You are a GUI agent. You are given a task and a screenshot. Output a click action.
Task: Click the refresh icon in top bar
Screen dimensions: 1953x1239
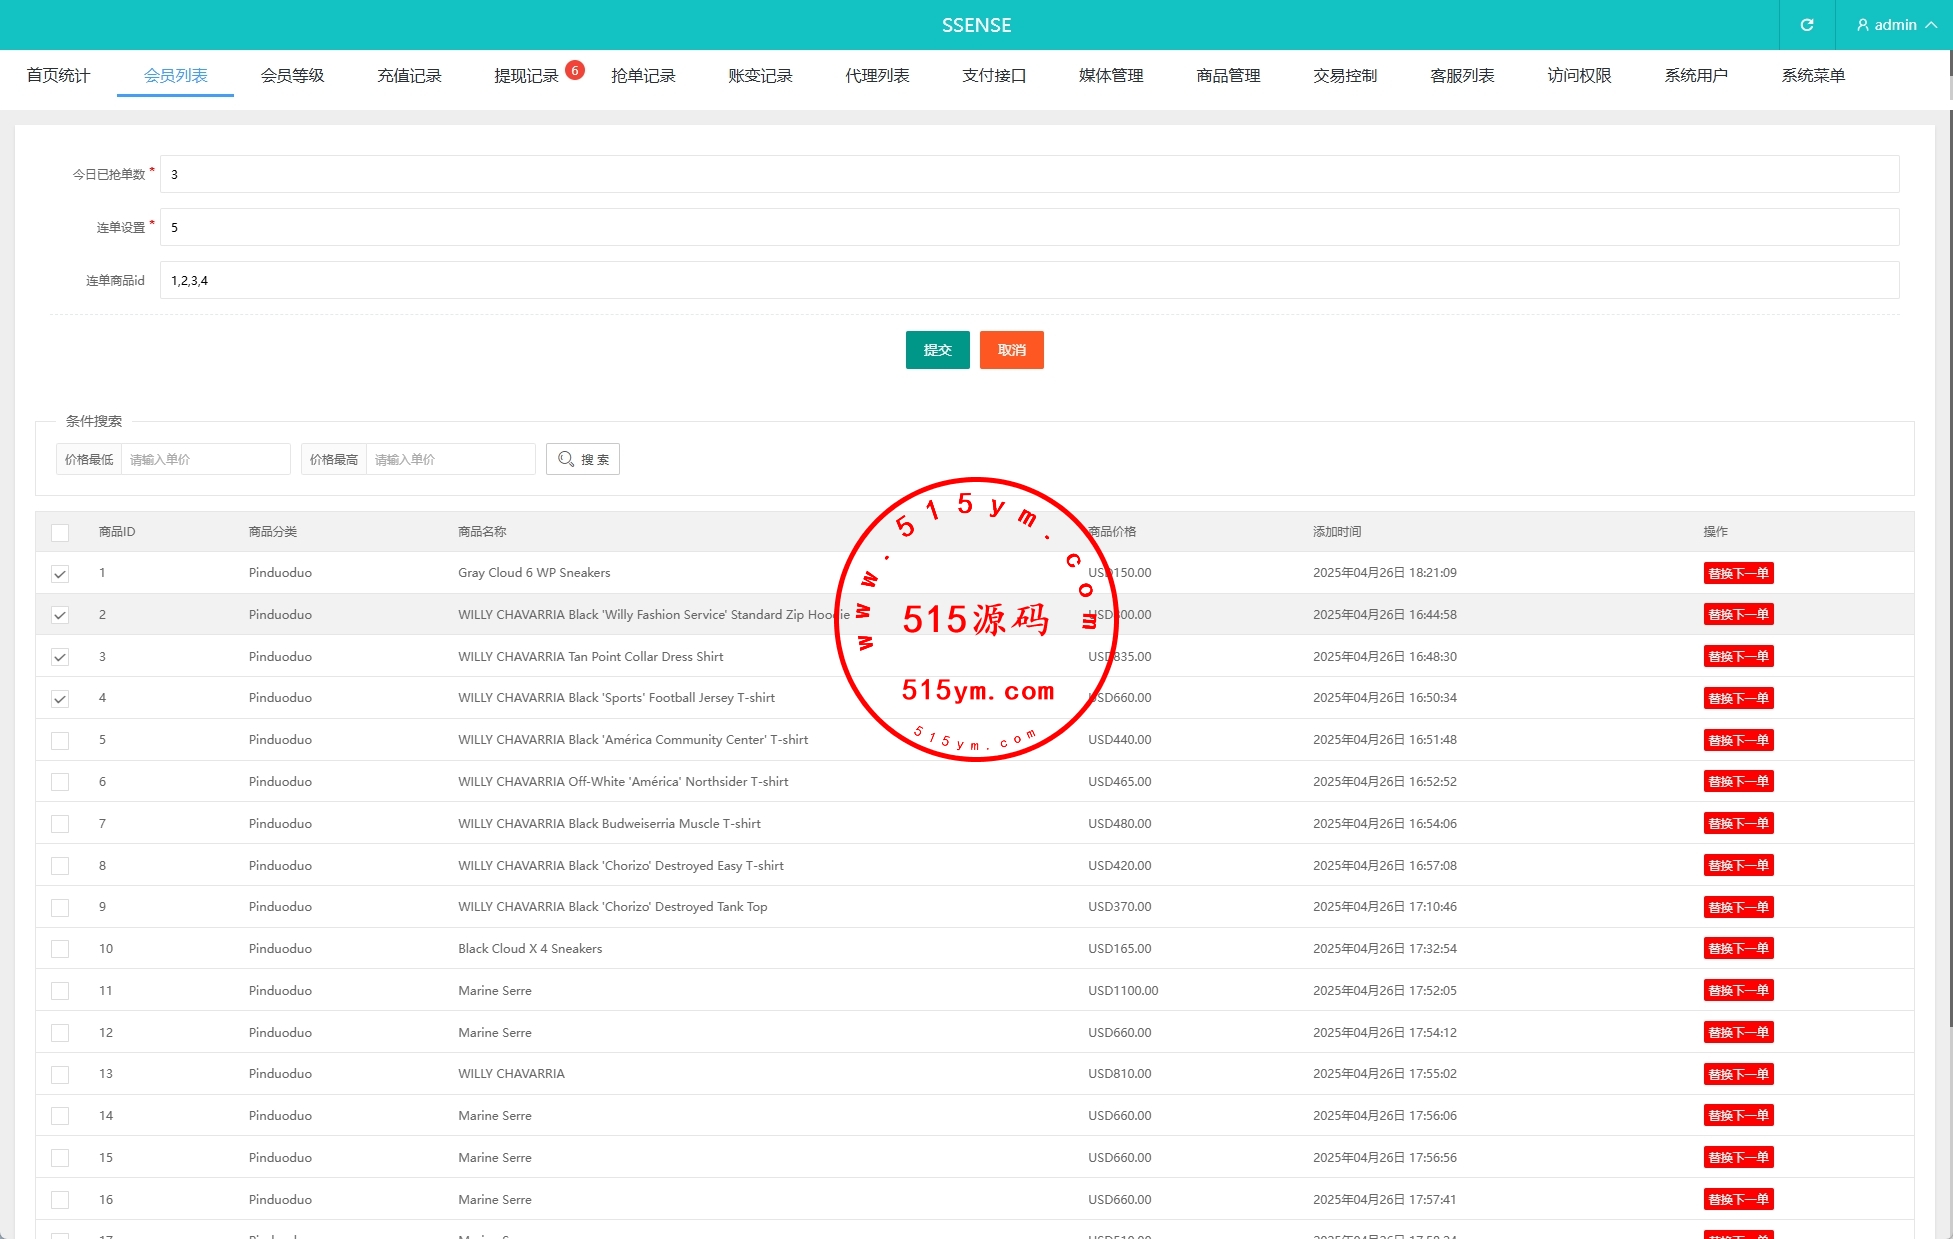[x=1806, y=25]
